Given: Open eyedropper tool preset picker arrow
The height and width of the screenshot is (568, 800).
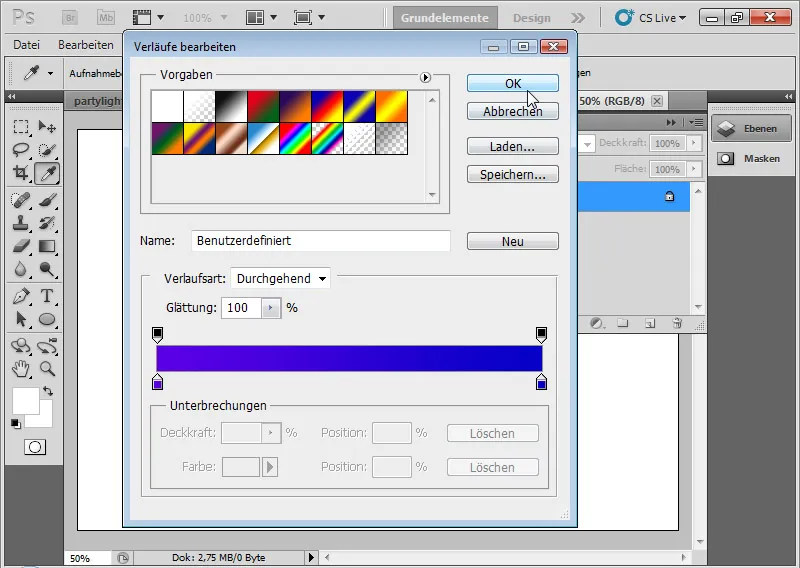Looking at the screenshot, I should coord(50,73).
